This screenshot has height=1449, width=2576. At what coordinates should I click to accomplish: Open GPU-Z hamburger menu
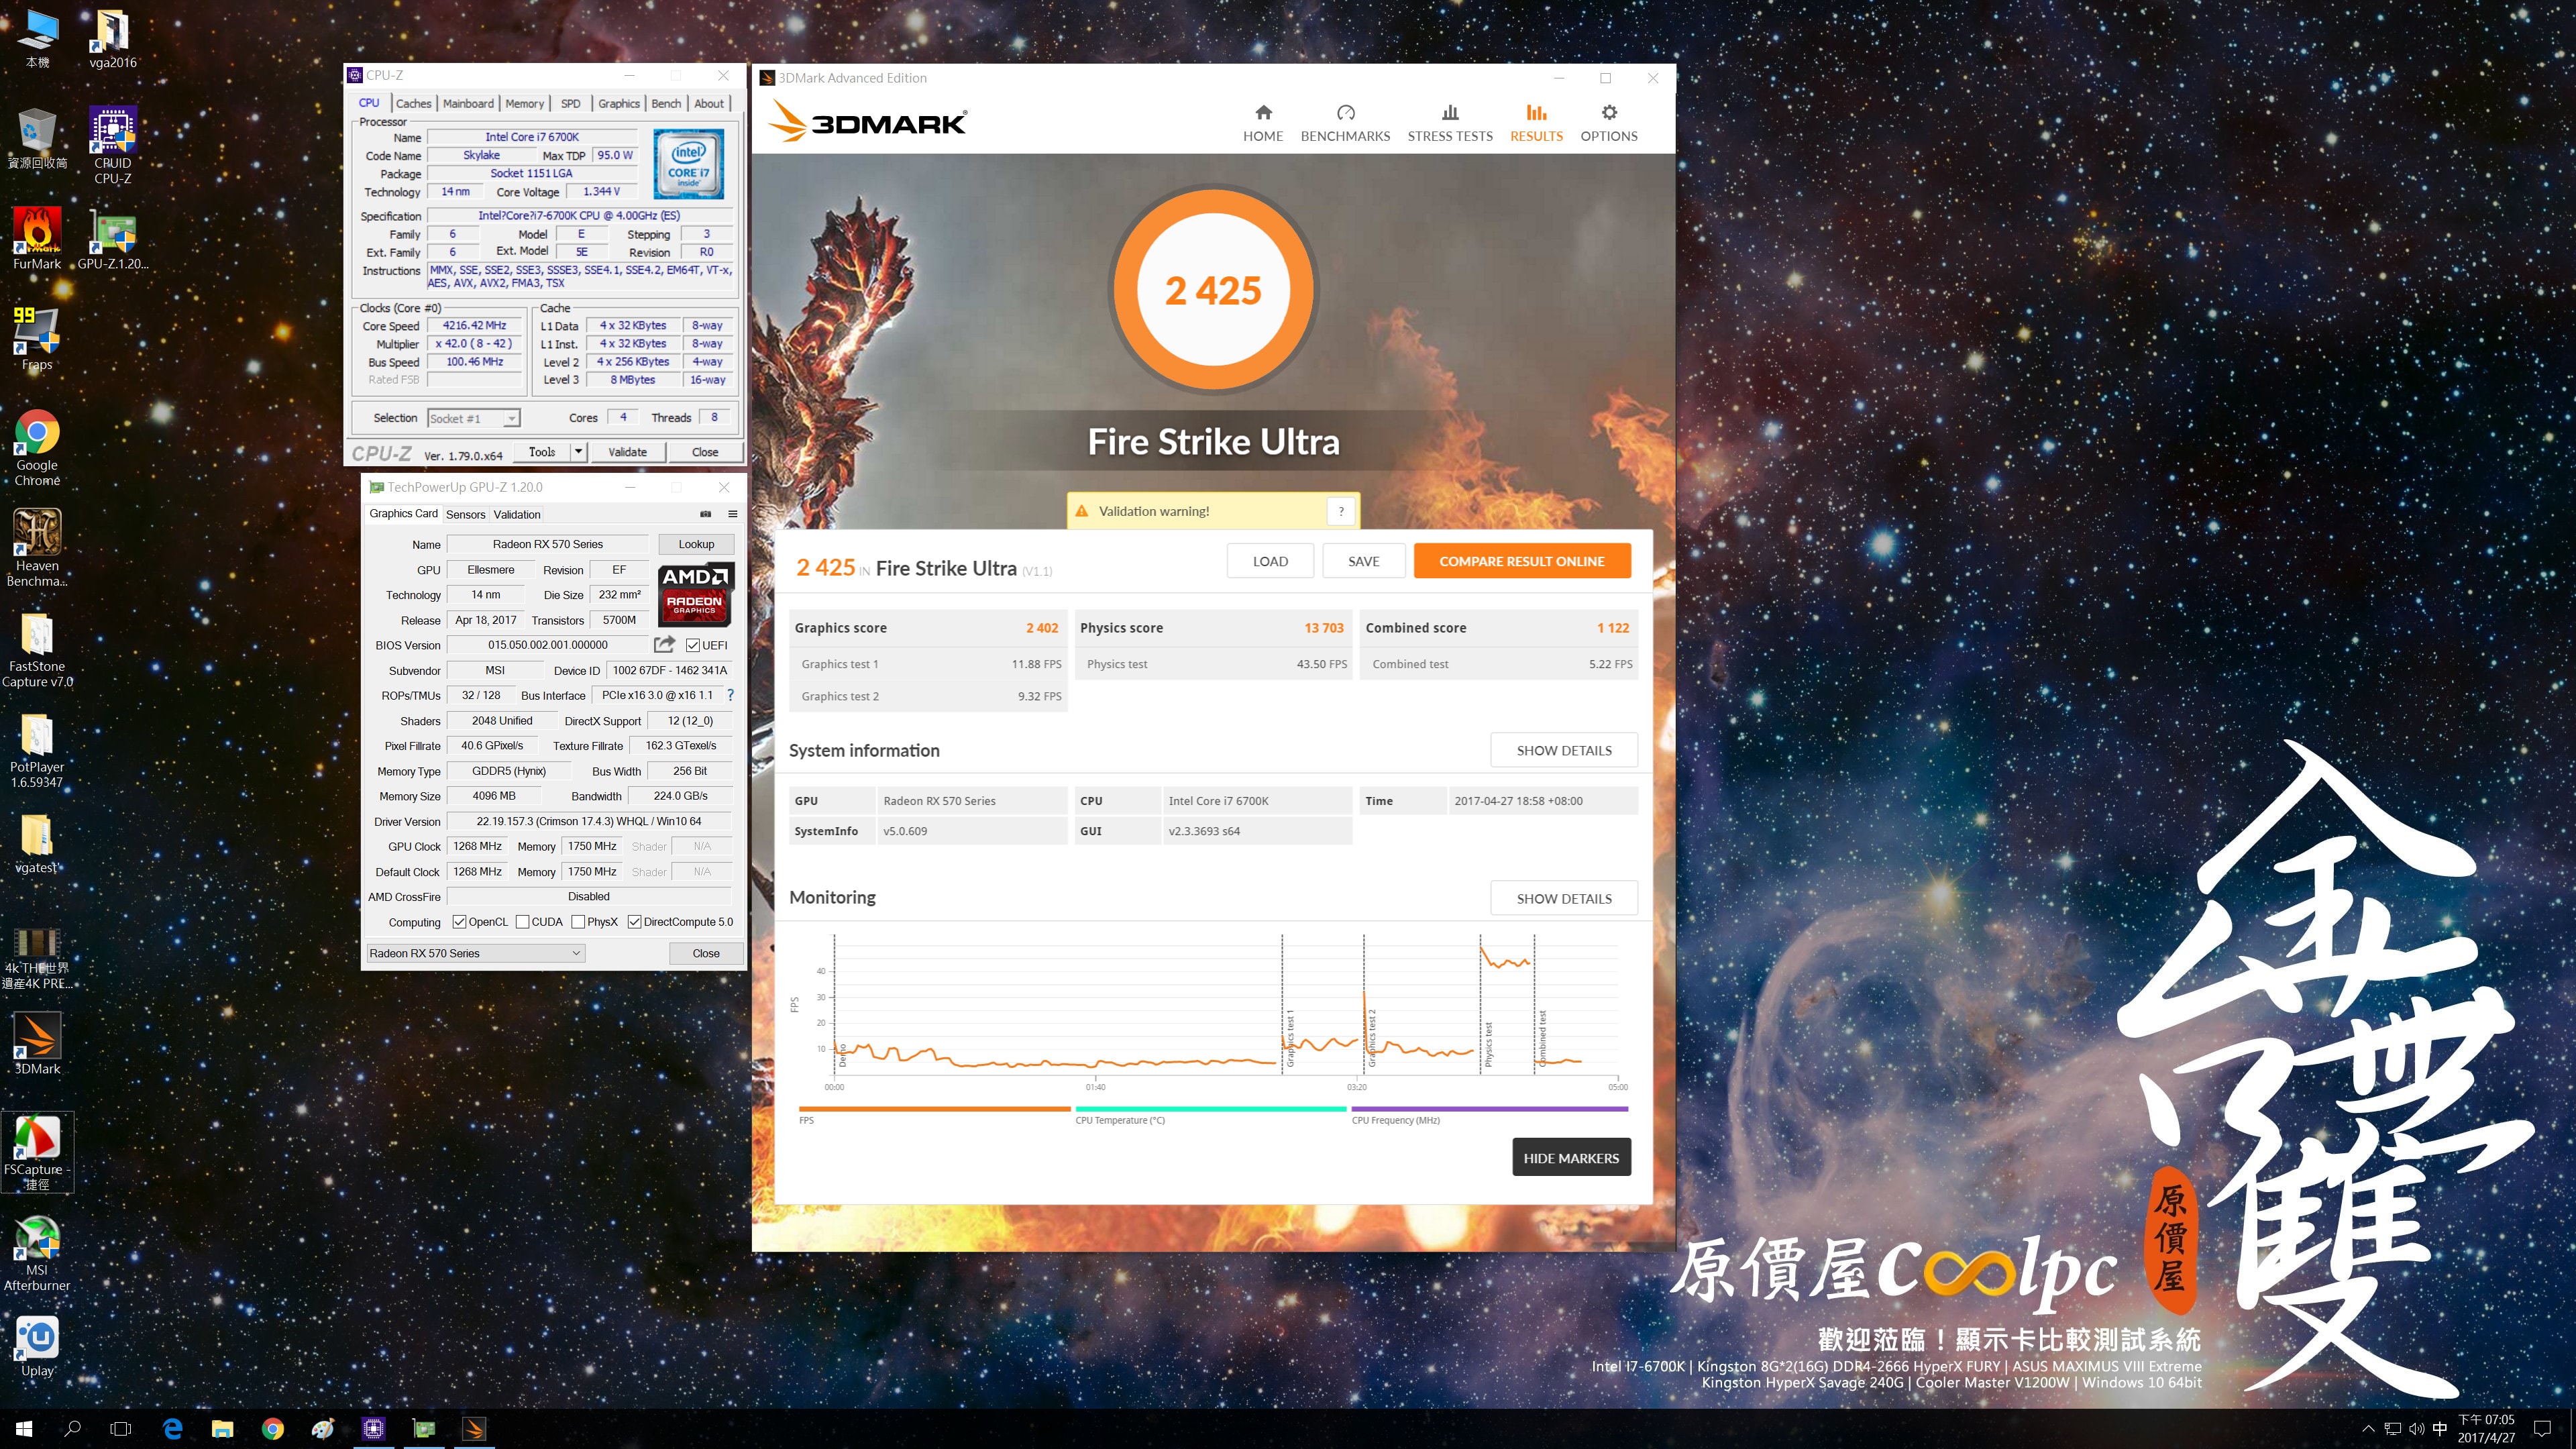tap(732, 514)
